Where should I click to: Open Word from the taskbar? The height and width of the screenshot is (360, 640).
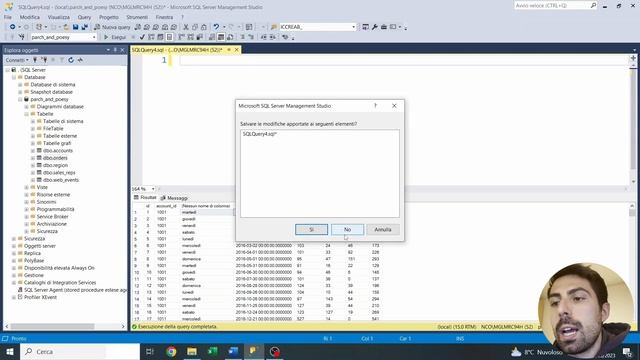pos(233,351)
